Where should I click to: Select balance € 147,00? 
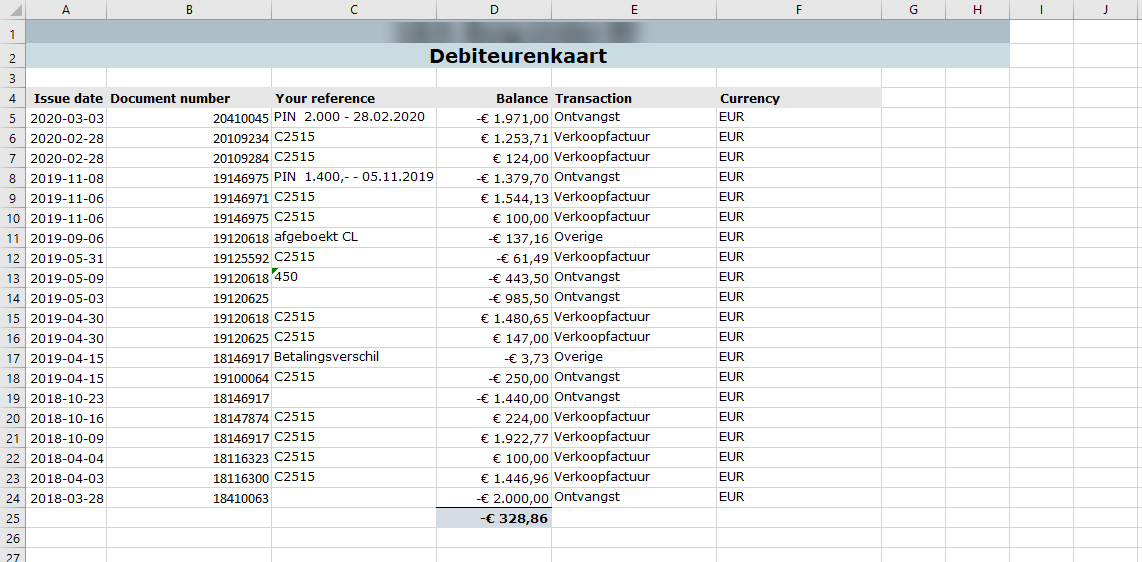click(x=495, y=338)
